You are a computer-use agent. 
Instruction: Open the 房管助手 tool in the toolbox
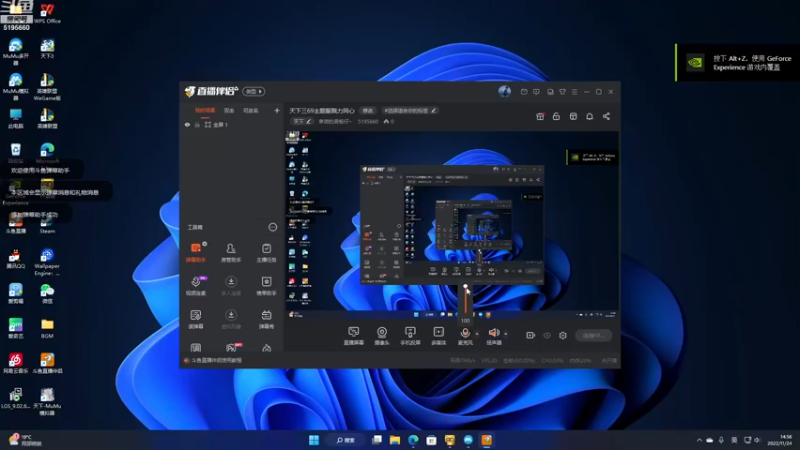coord(231,252)
